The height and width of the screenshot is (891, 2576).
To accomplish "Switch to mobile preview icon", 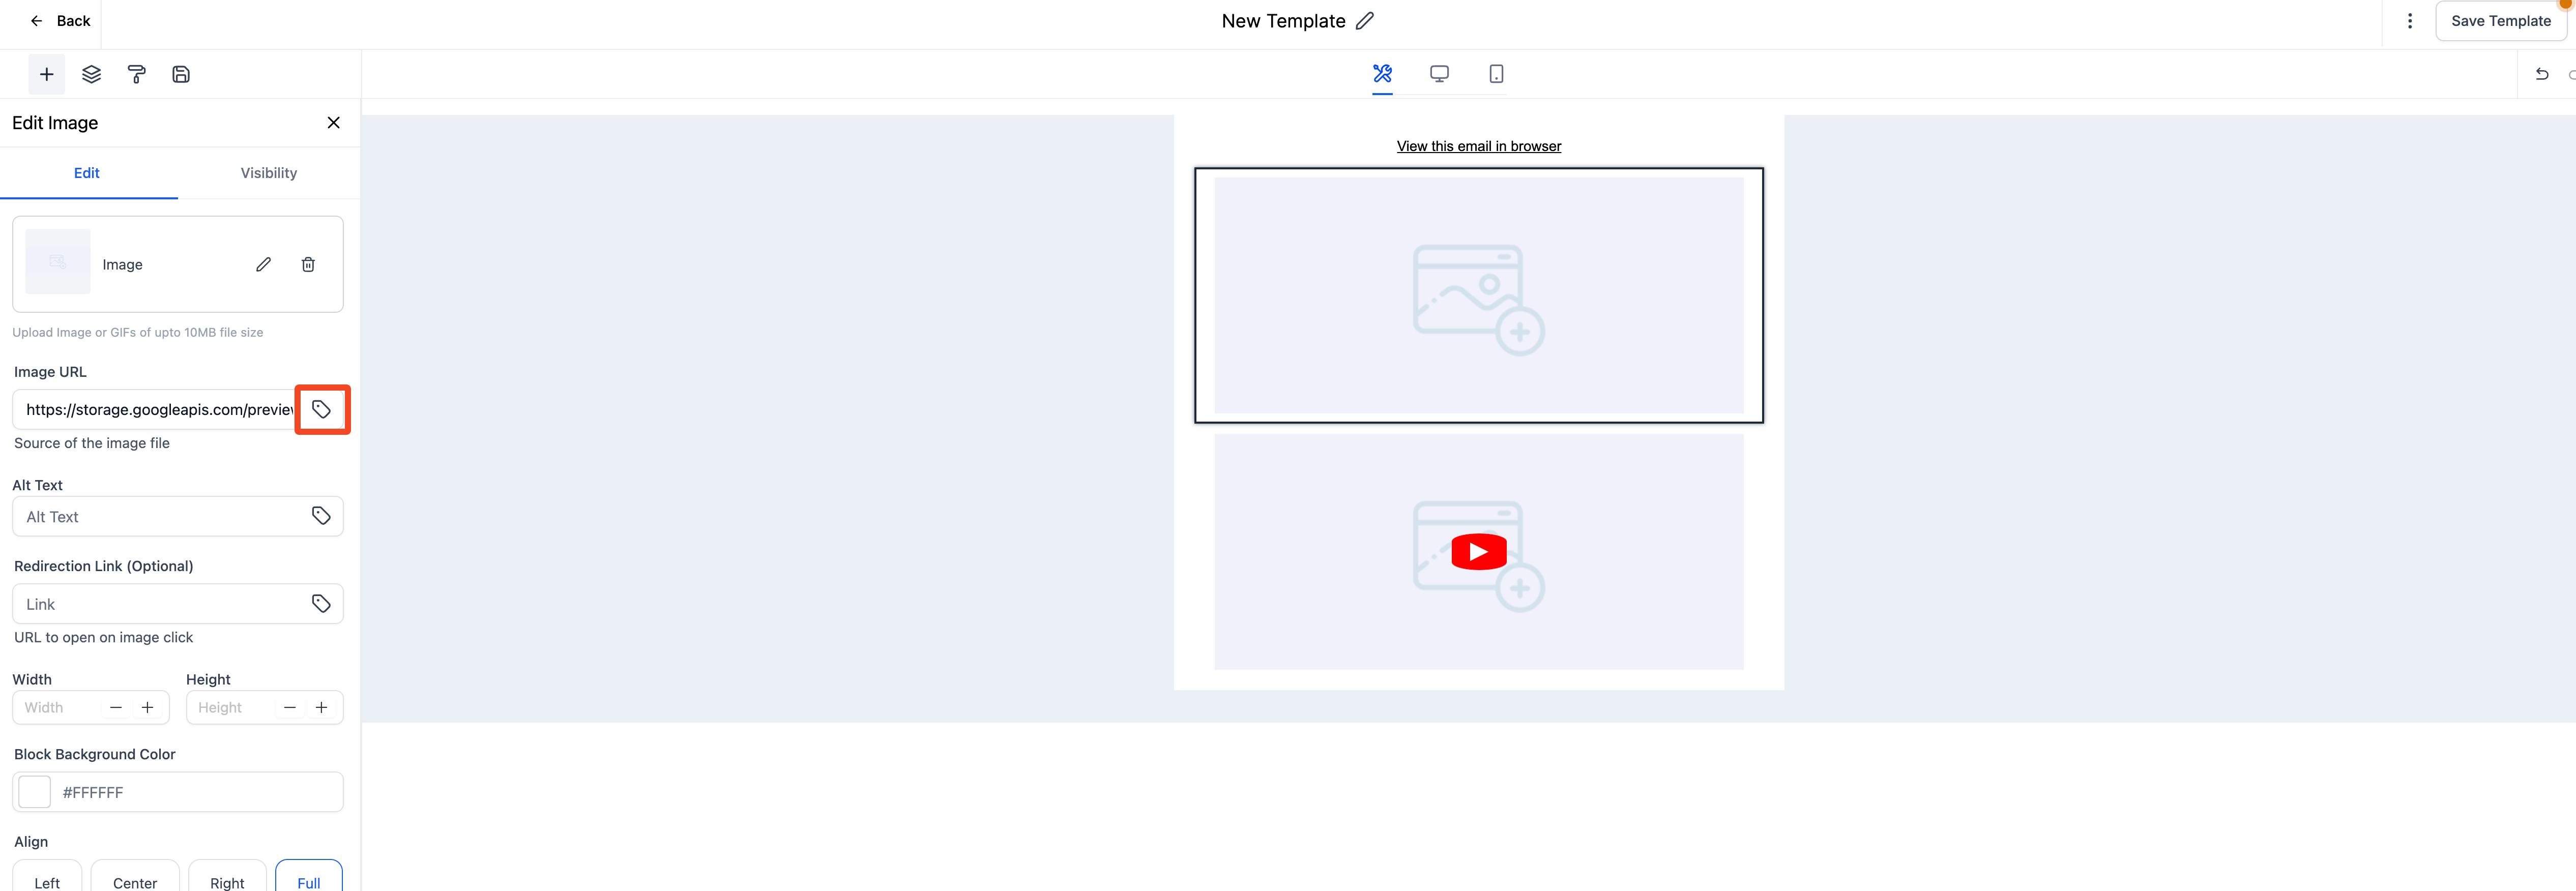I will 1496,73.
